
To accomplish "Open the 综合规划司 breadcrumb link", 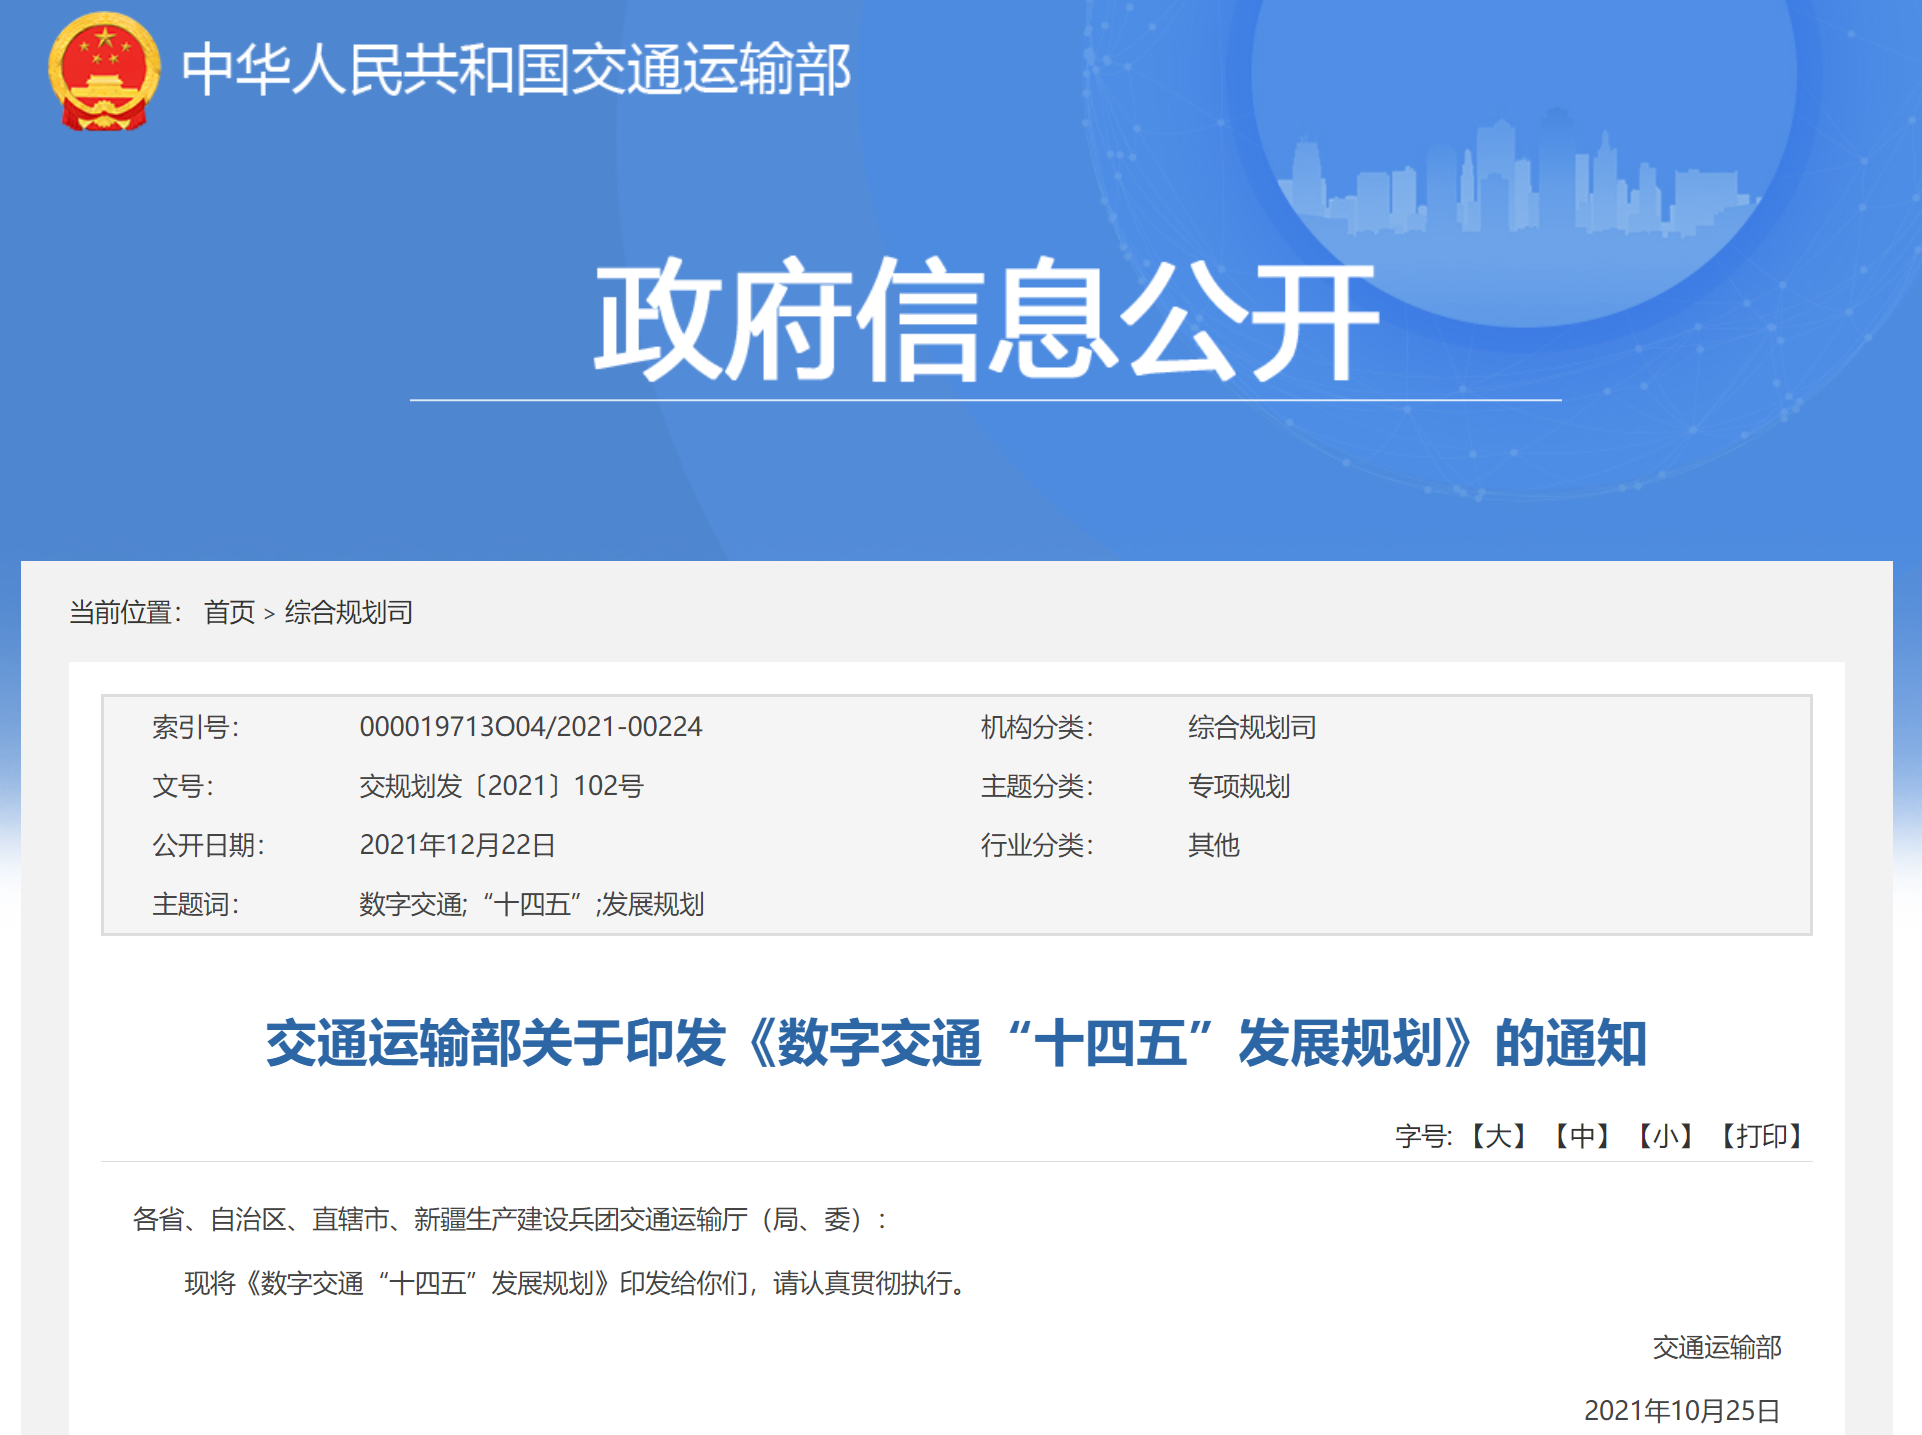I will coord(348,612).
